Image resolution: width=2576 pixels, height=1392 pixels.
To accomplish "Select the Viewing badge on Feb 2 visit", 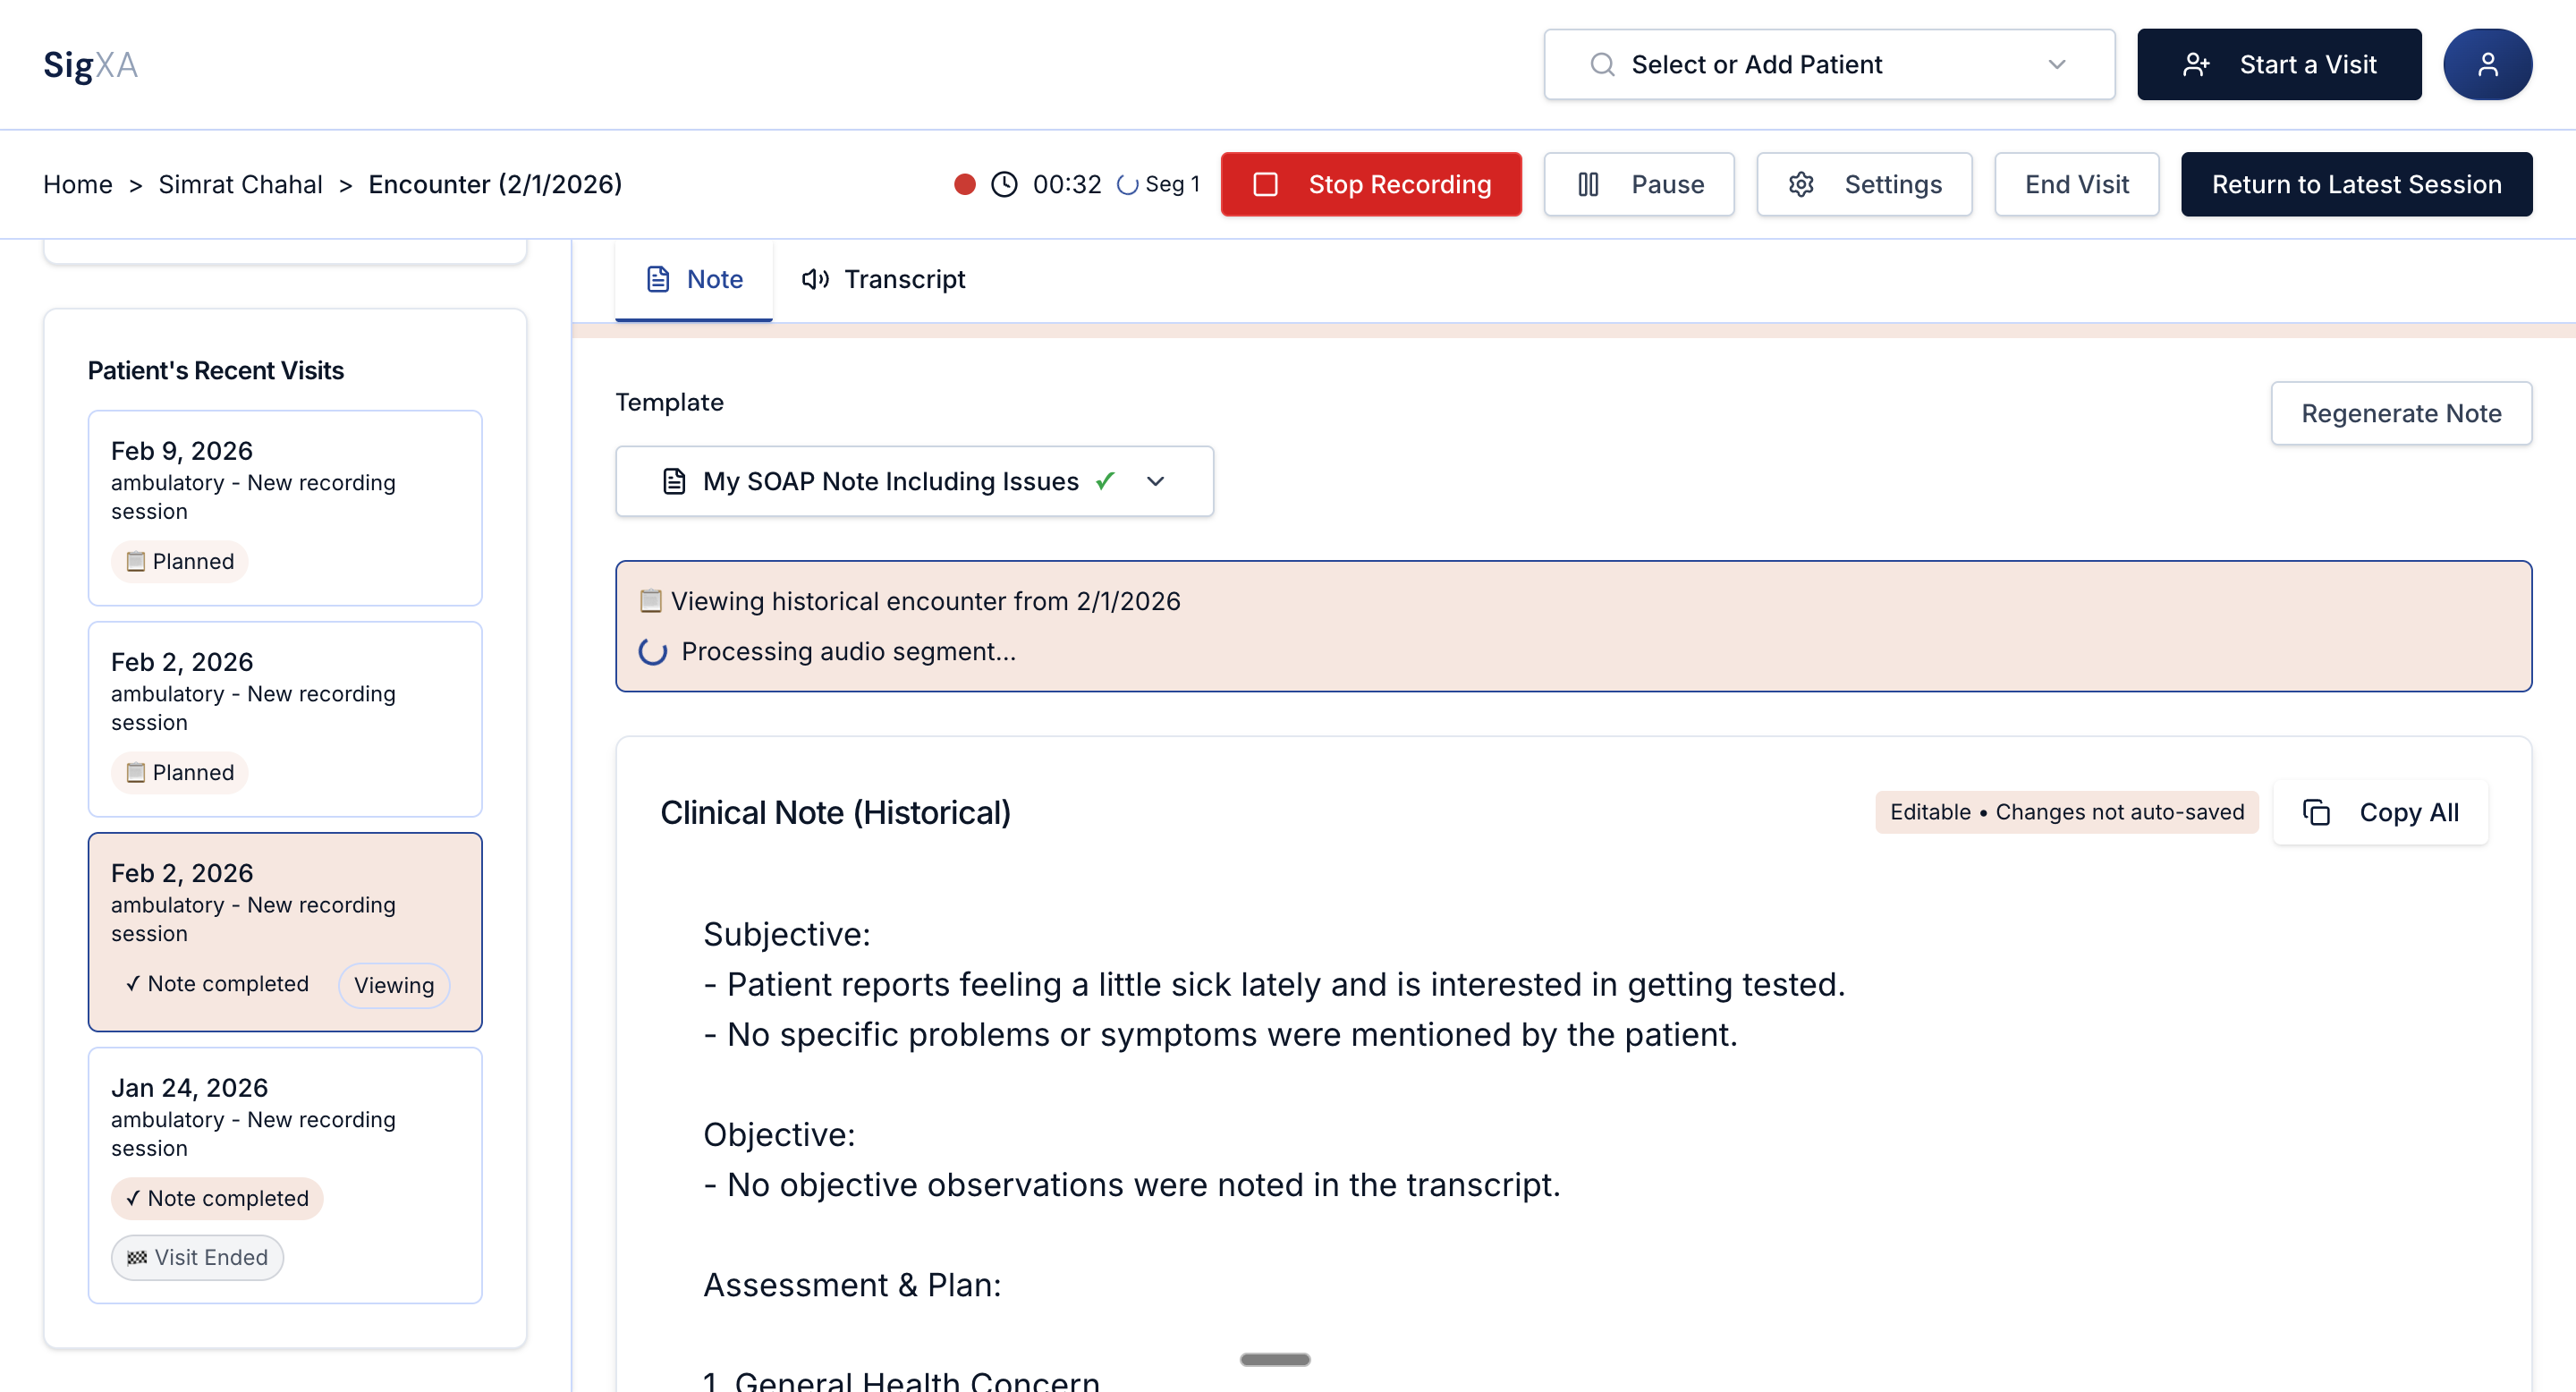I will (393, 985).
